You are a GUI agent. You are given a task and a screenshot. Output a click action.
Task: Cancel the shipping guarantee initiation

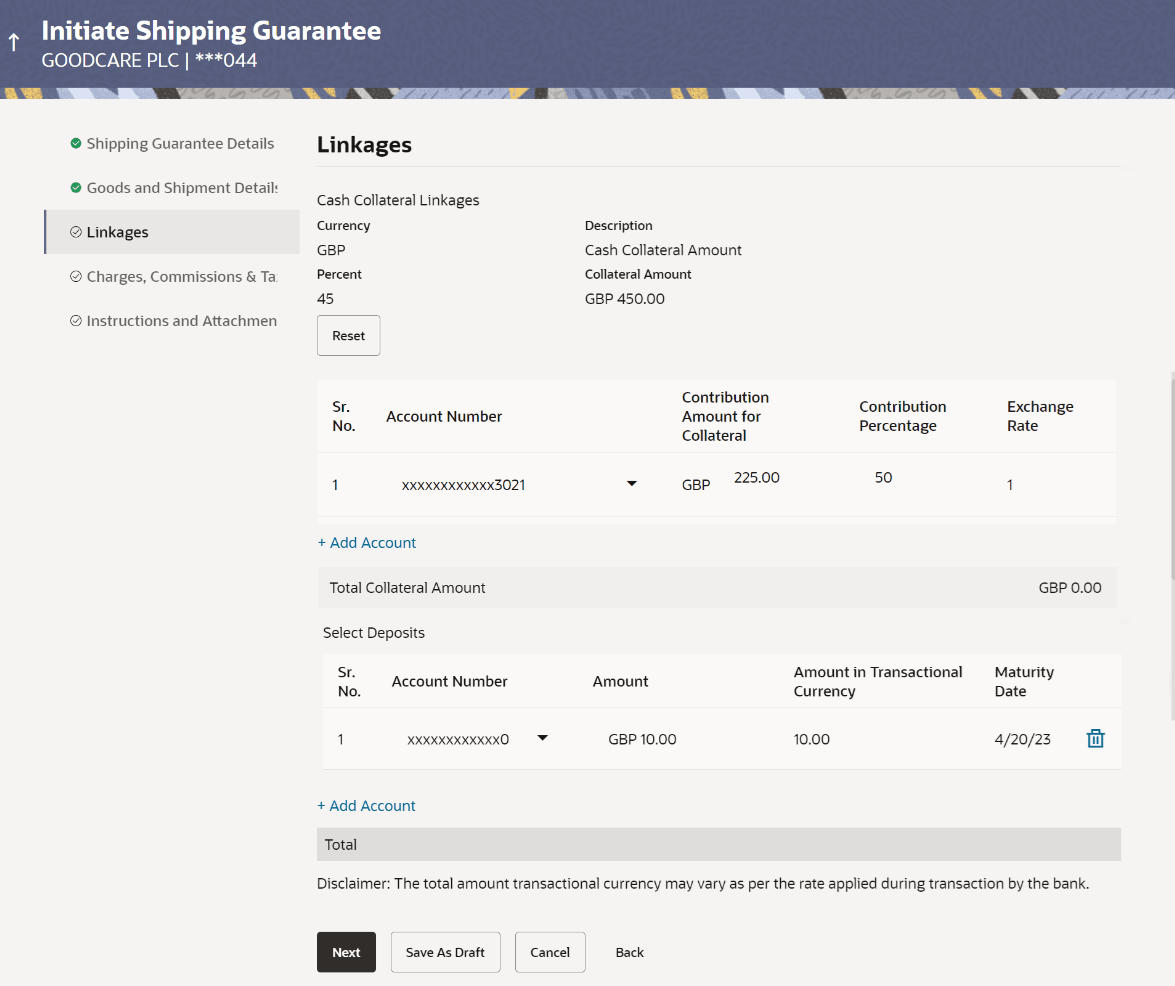click(x=549, y=952)
